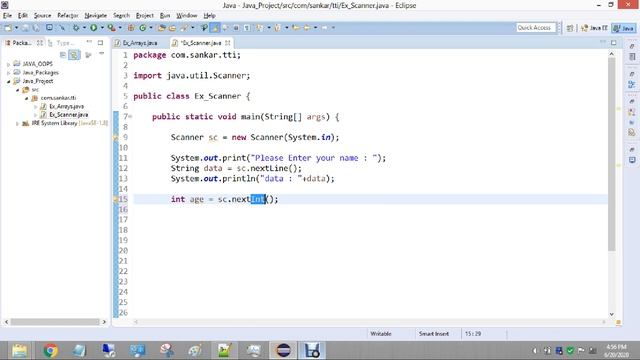Image resolution: width=640 pixels, height=360 pixels.
Task: Click Package Explorer horizontal scrollbar
Action: [55, 322]
